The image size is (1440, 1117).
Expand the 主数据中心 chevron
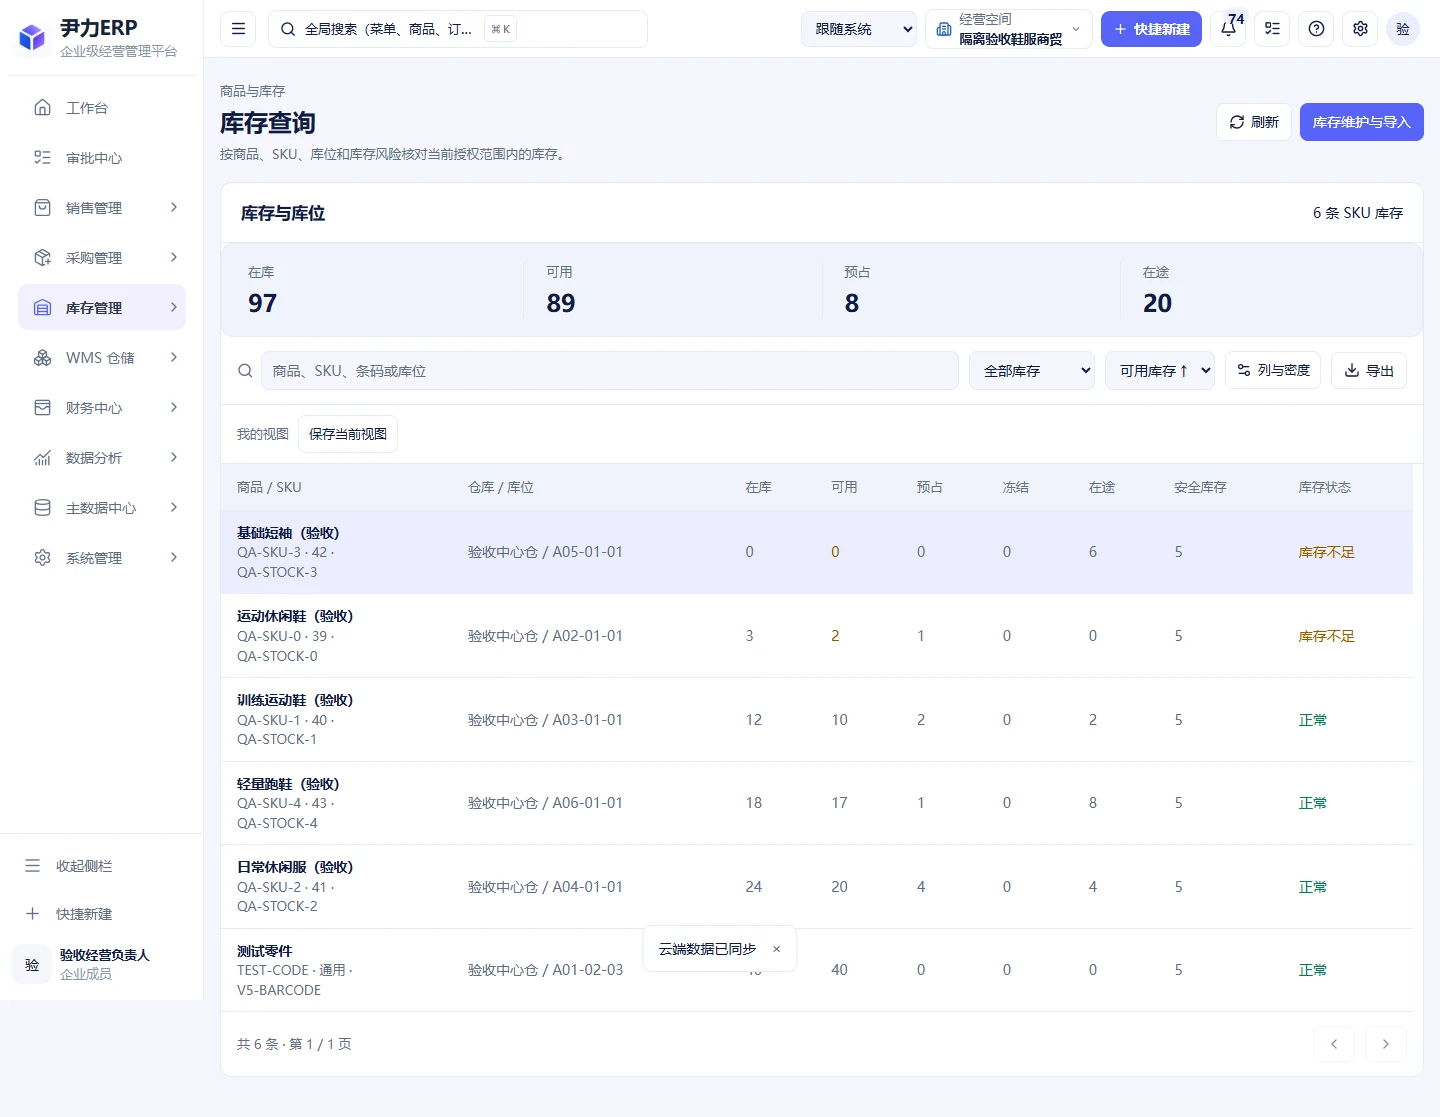[174, 508]
